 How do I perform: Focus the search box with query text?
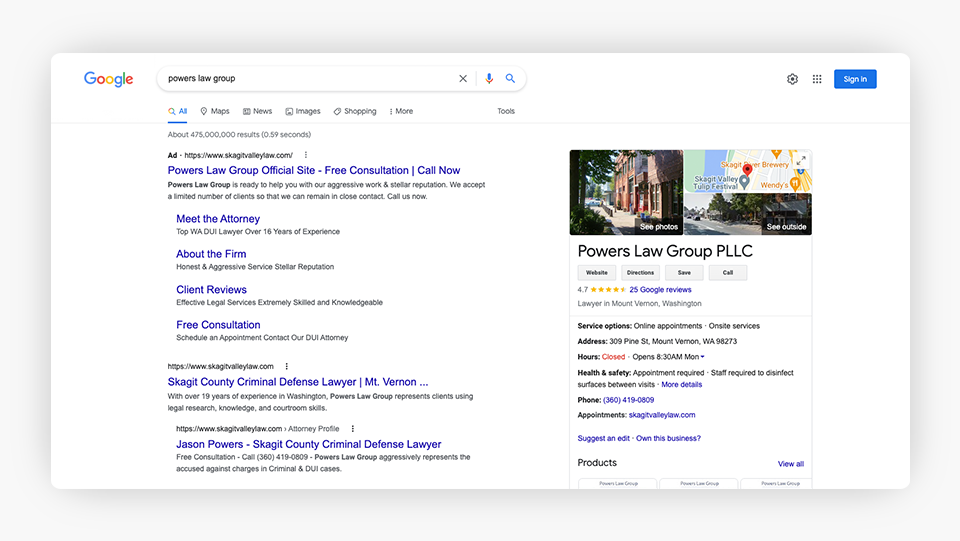(x=305, y=79)
